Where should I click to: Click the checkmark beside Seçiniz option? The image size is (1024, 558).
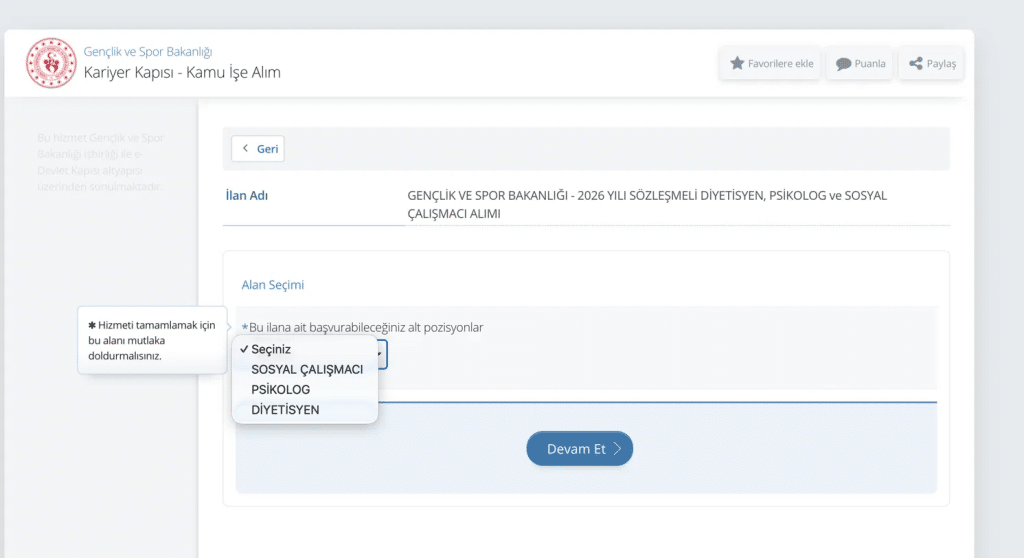pyautogui.click(x=244, y=349)
